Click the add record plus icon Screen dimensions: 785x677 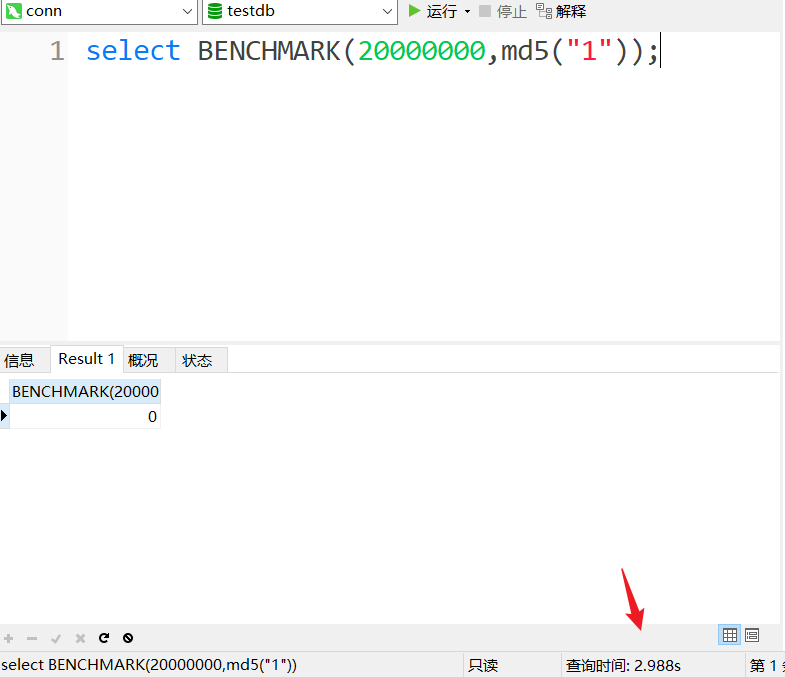pyautogui.click(x=9, y=638)
